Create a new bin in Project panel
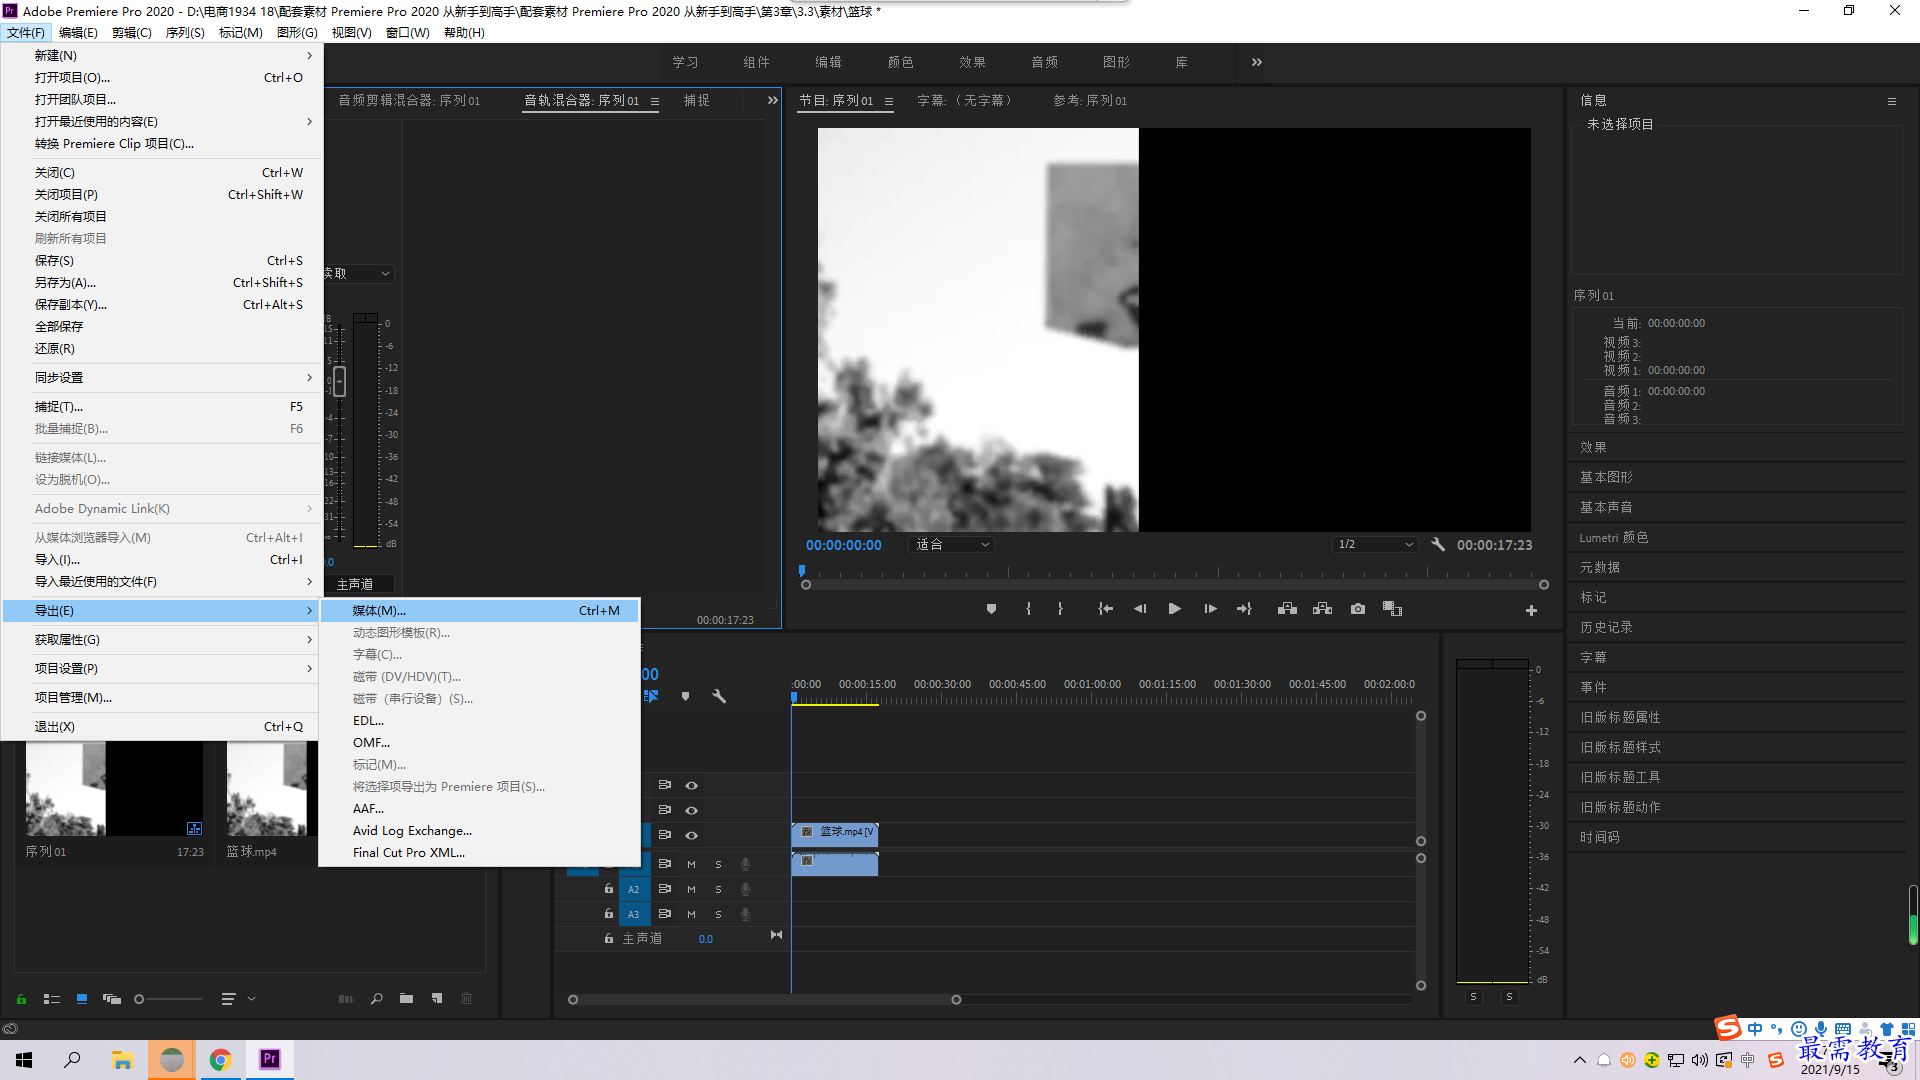 tap(406, 999)
